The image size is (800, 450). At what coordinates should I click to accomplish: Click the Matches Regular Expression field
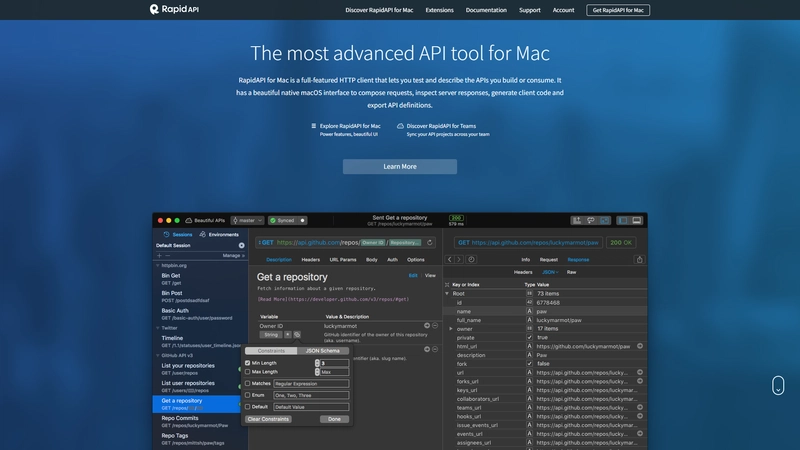[x=311, y=383]
